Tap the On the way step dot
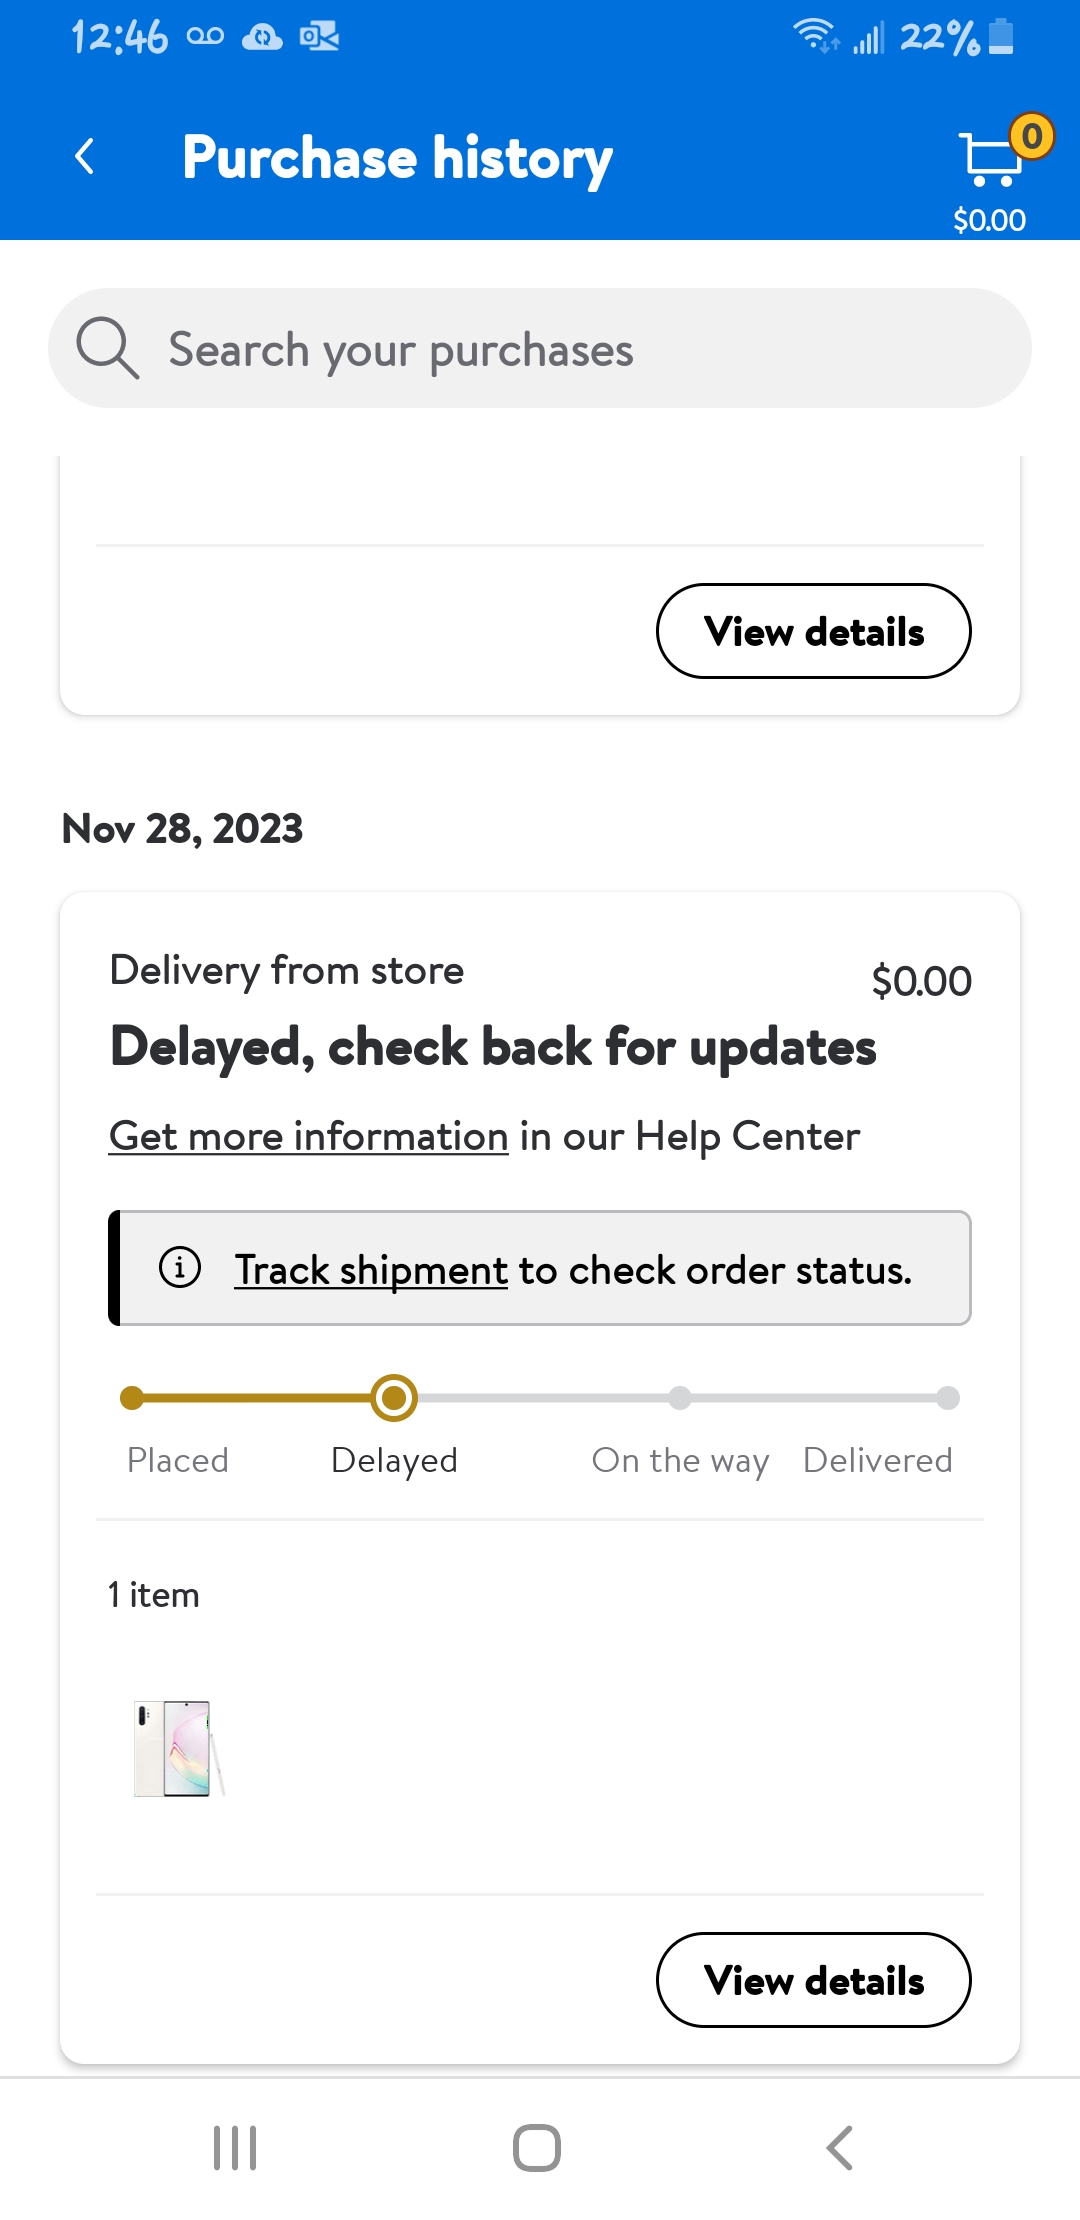This screenshot has width=1080, height=2220. (680, 1398)
